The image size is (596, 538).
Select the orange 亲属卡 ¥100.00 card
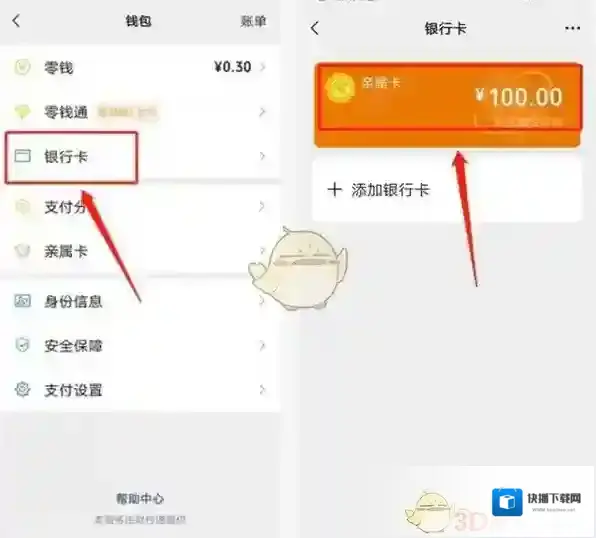pyautogui.click(x=448, y=105)
